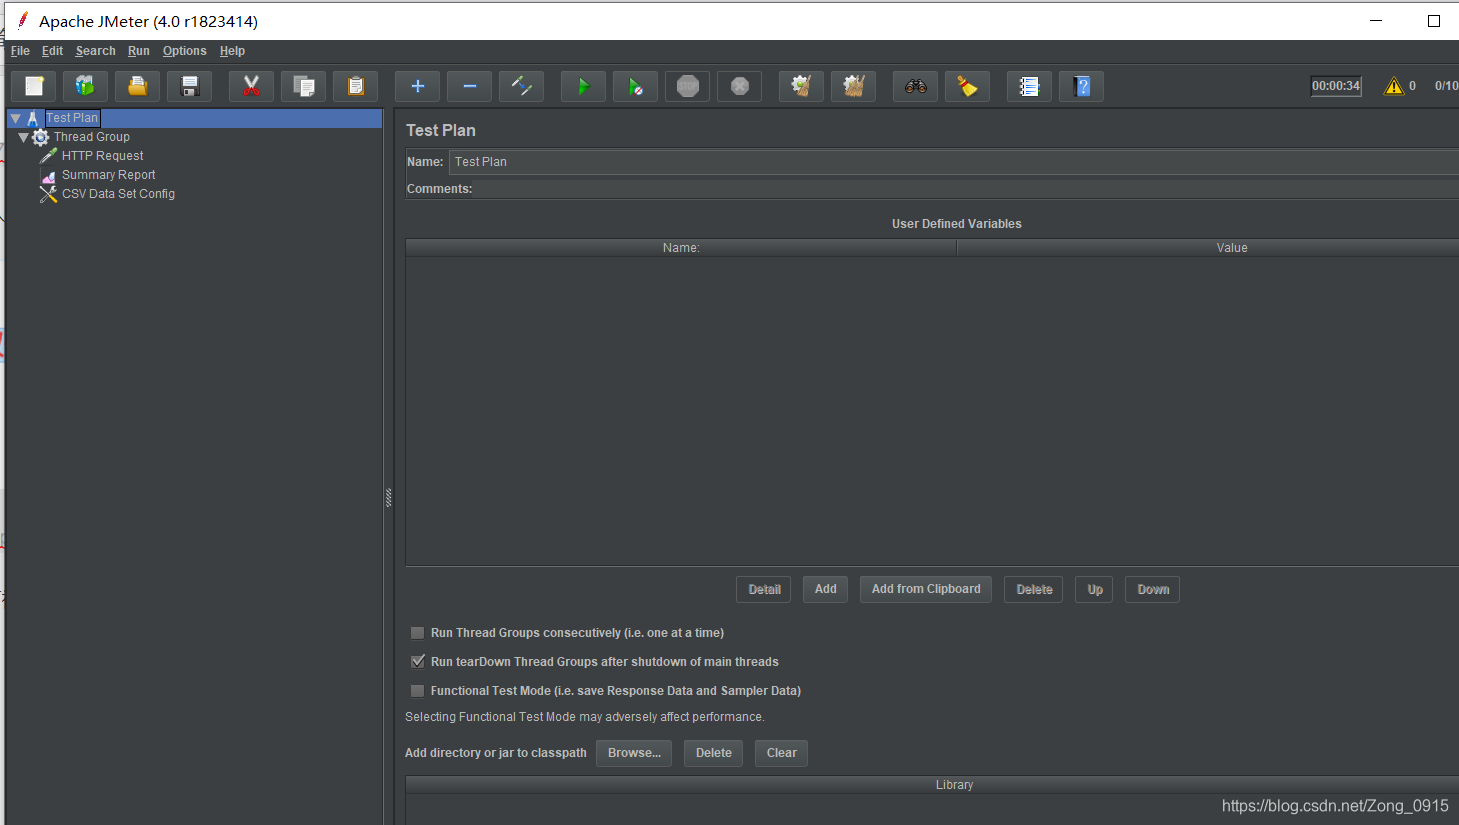Click the Delete variable button
This screenshot has width=1459, height=825.
click(1034, 589)
